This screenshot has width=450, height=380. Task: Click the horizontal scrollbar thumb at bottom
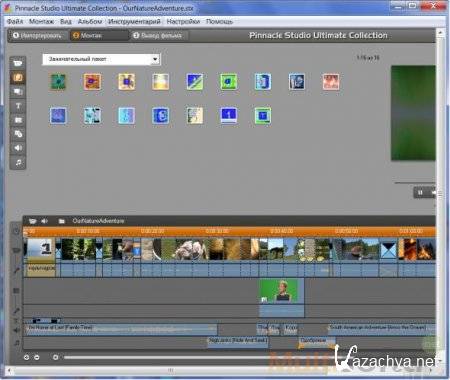pos(171,370)
